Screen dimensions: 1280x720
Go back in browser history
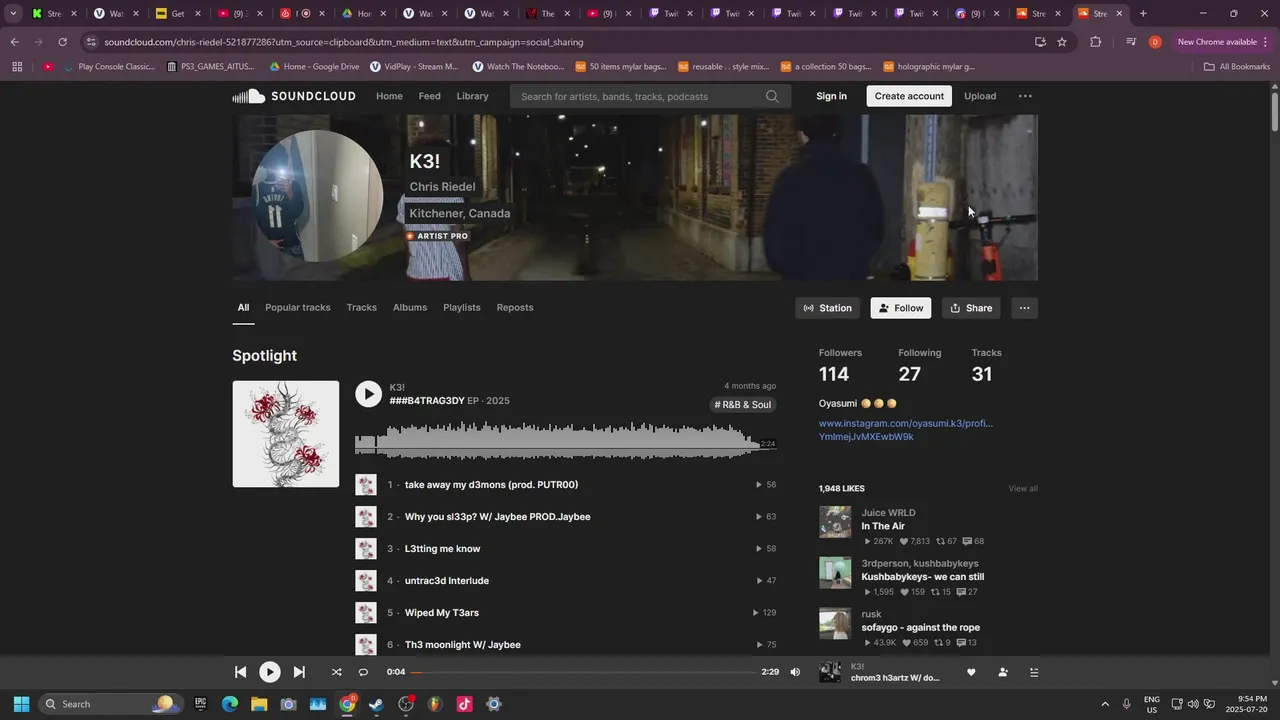coord(14,42)
